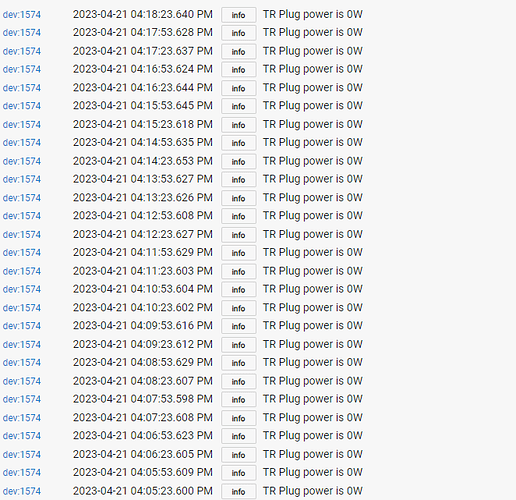The width and height of the screenshot is (516, 500).
Task: Open dev:1574 link for 04:15:23.618 PM entry
Action: pyautogui.click(x=22, y=125)
